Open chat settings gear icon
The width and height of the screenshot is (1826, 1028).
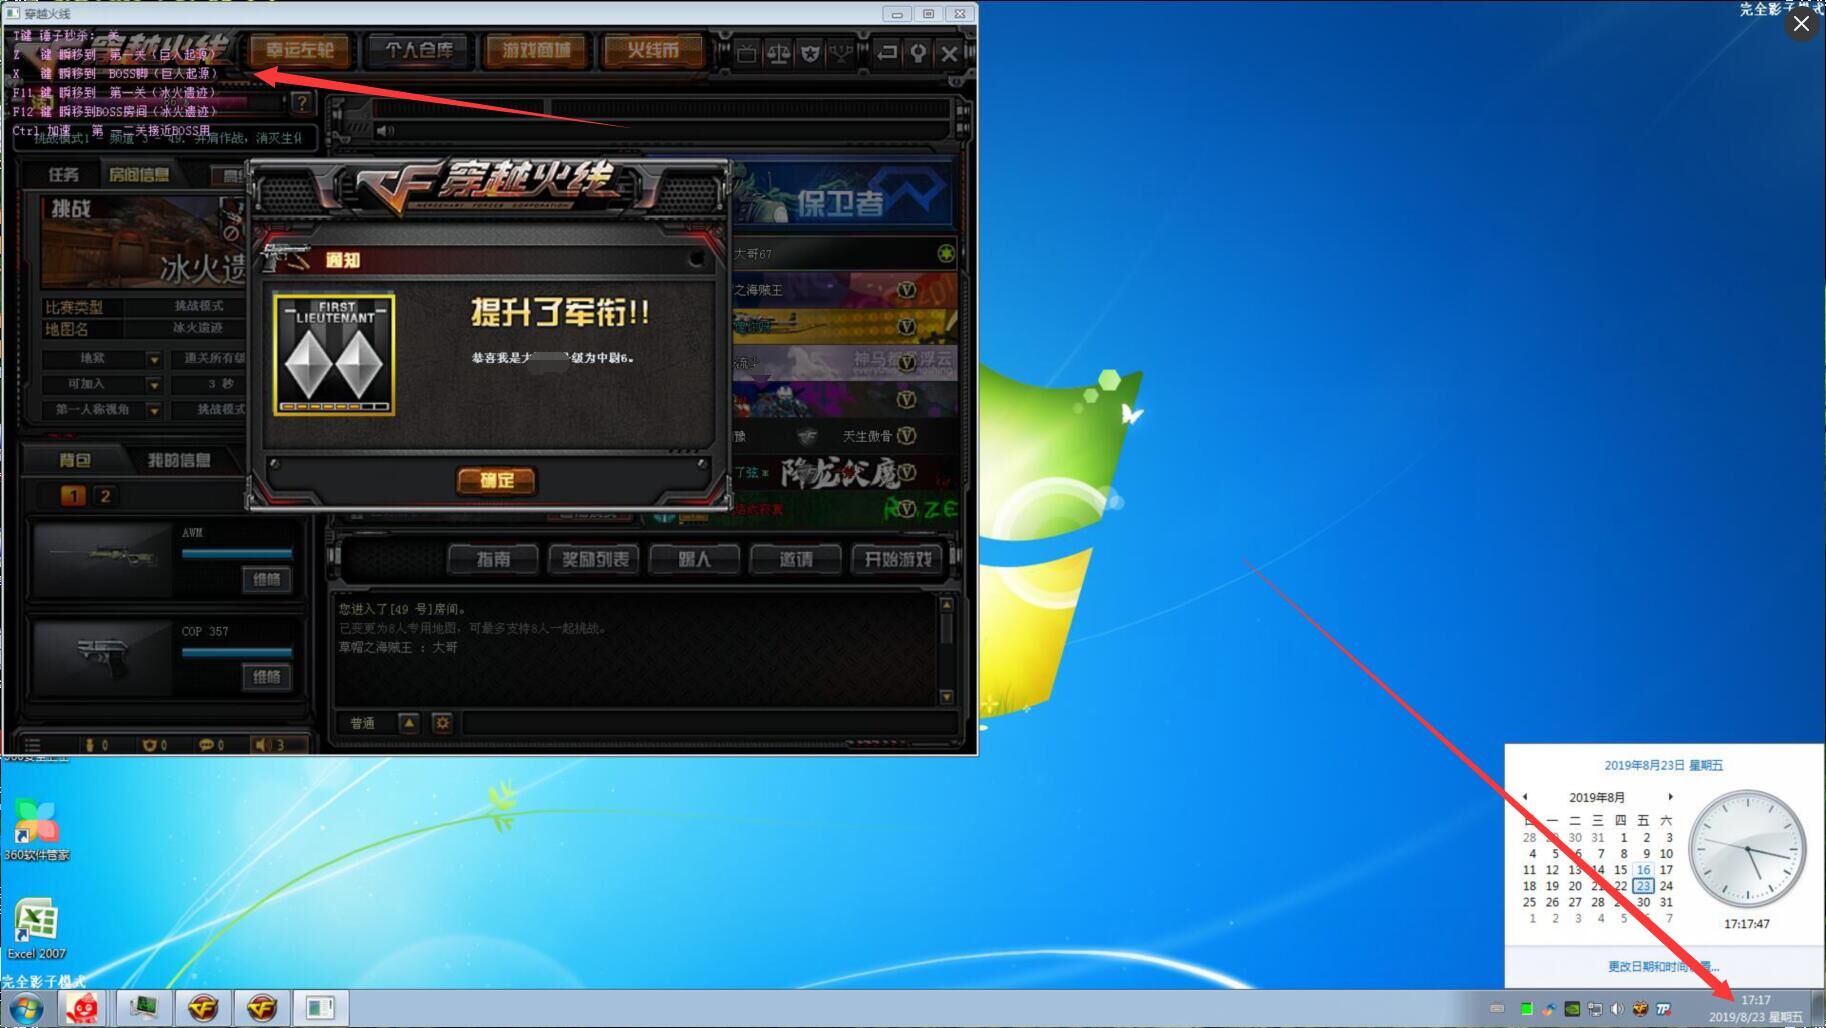[442, 723]
